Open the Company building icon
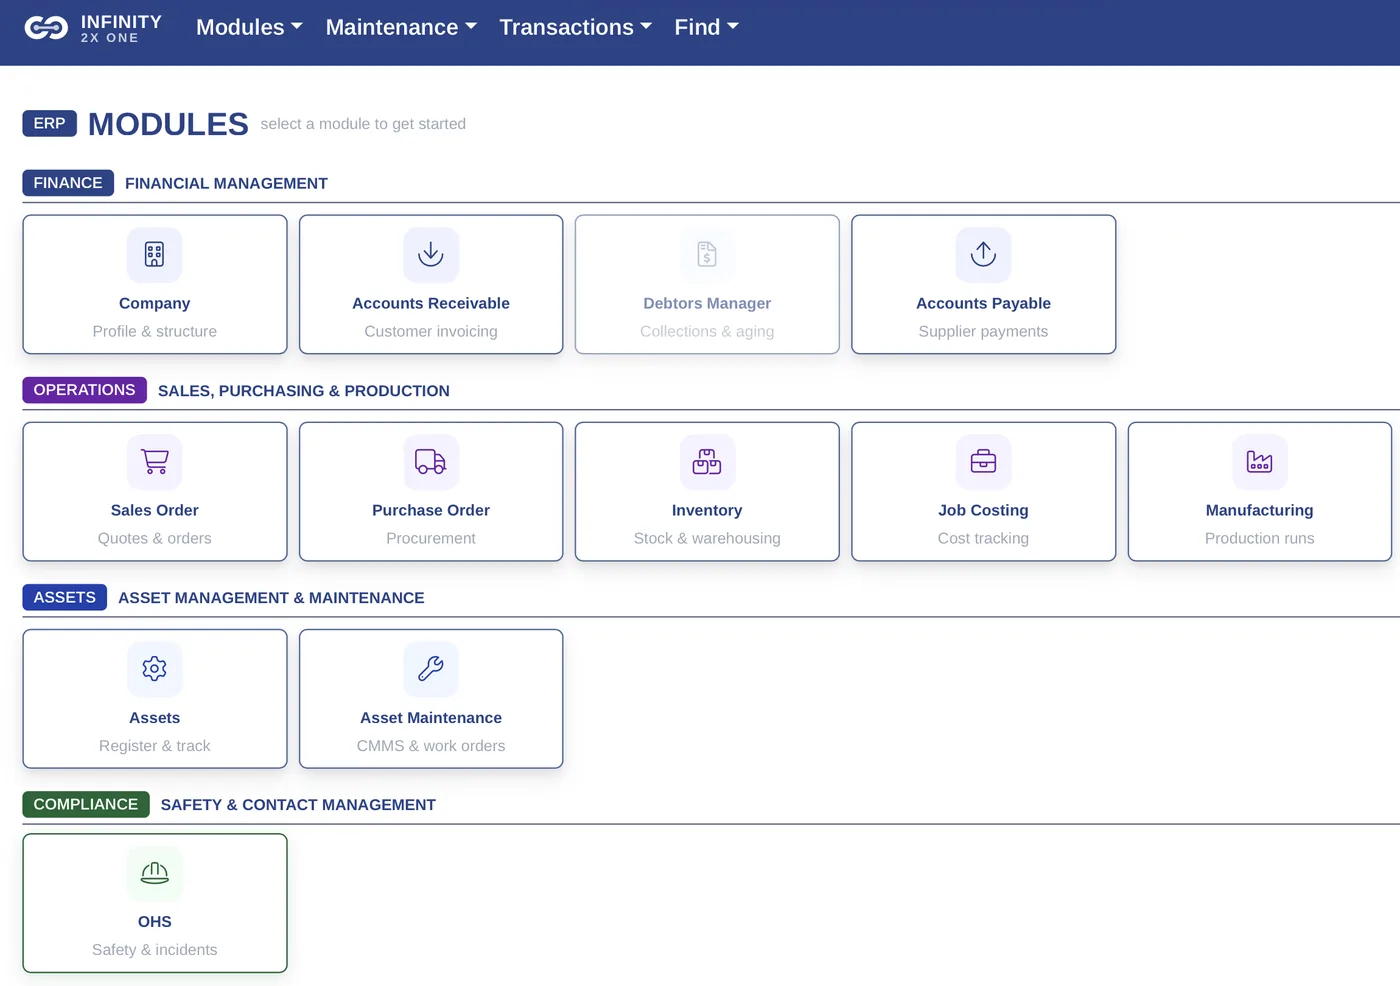The width and height of the screenshot is (1400, 986). click(x=154, y=255)
